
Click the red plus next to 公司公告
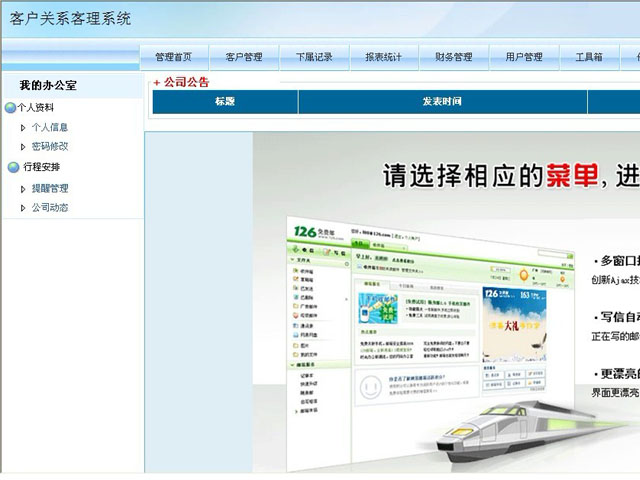tap(156, 83)
